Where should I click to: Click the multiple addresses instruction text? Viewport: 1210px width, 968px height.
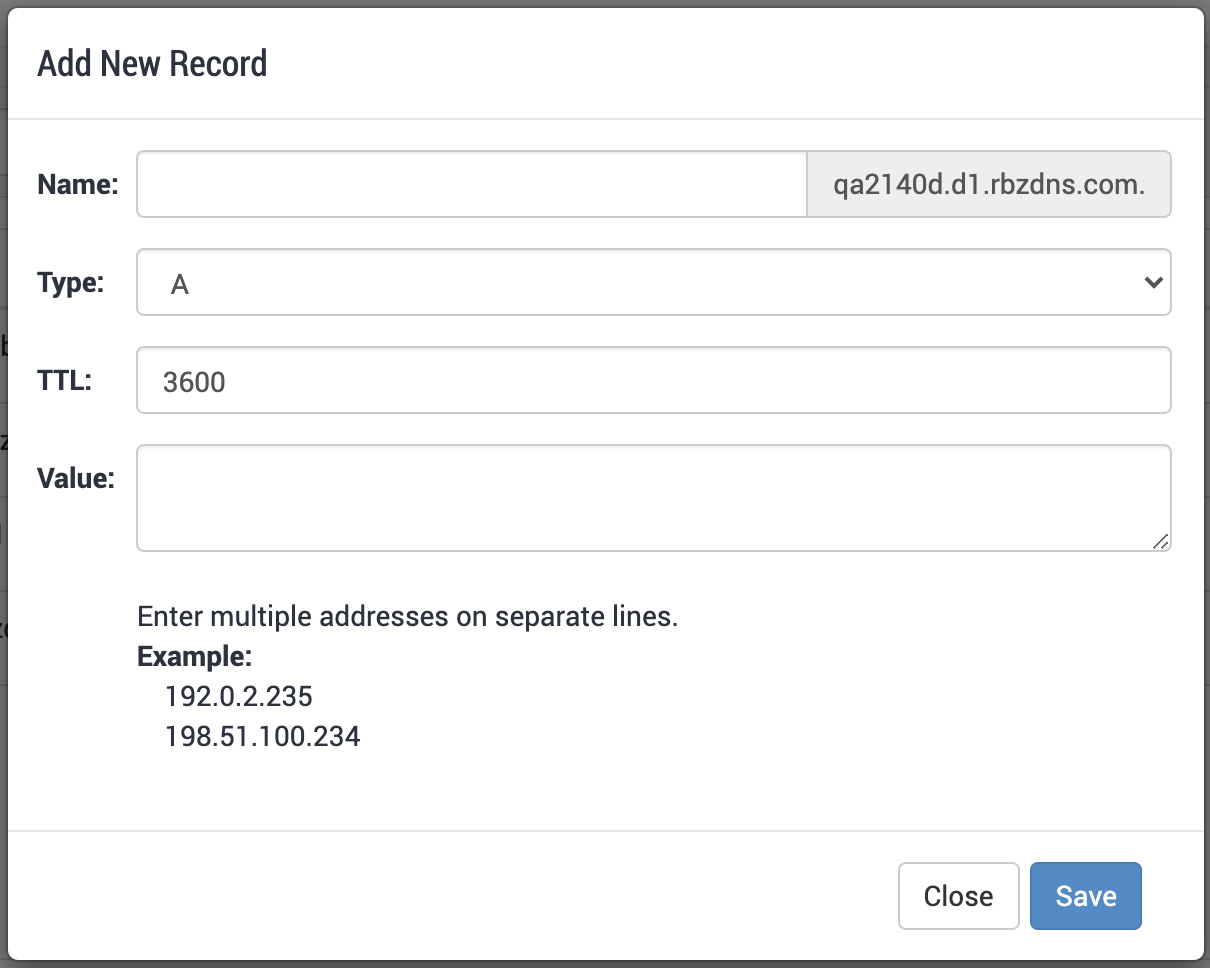(408, 616)
